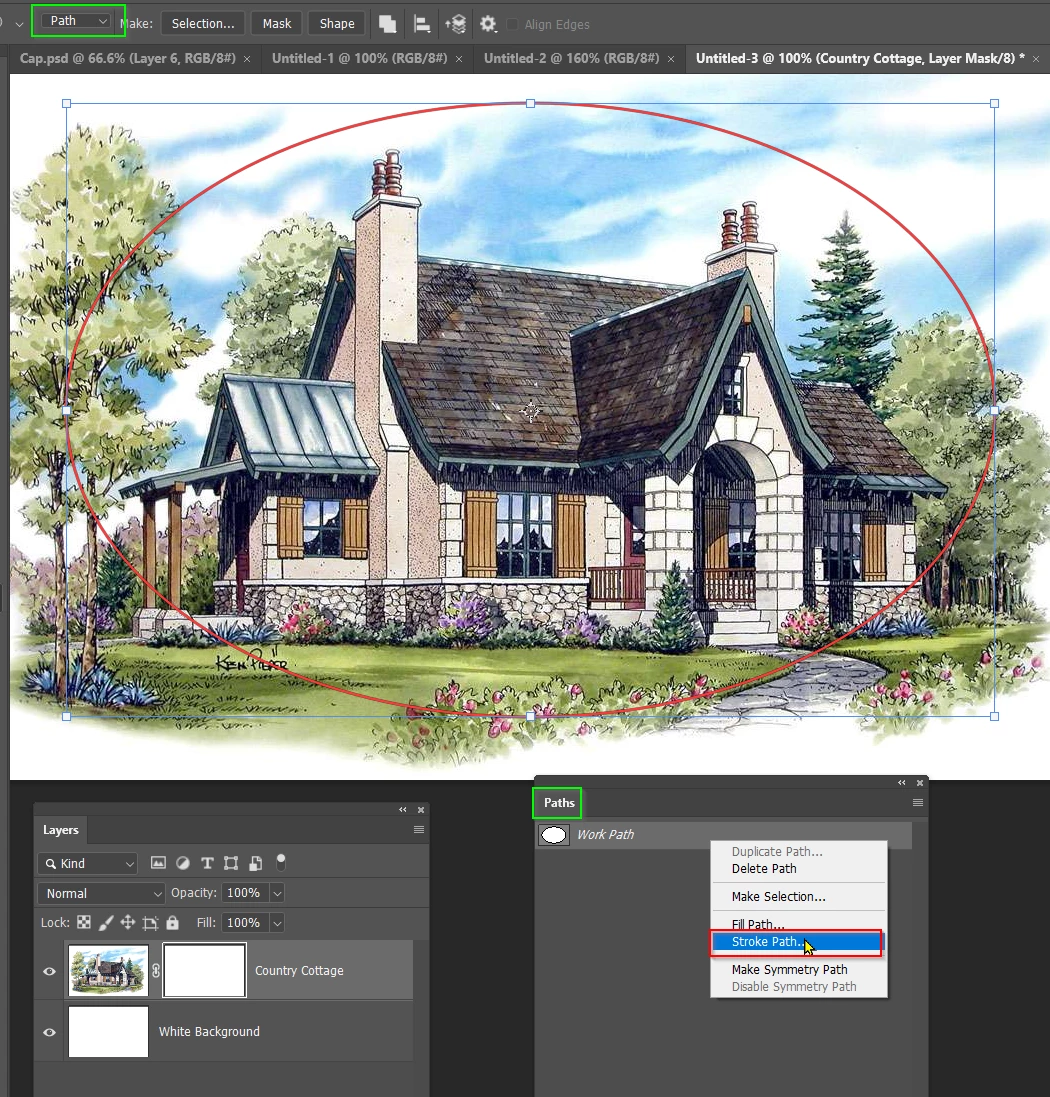The height and width of the screenshot is (1097, 1050).
Task: Switch to the Untitled-2 document tab
Action: (572, 58)
